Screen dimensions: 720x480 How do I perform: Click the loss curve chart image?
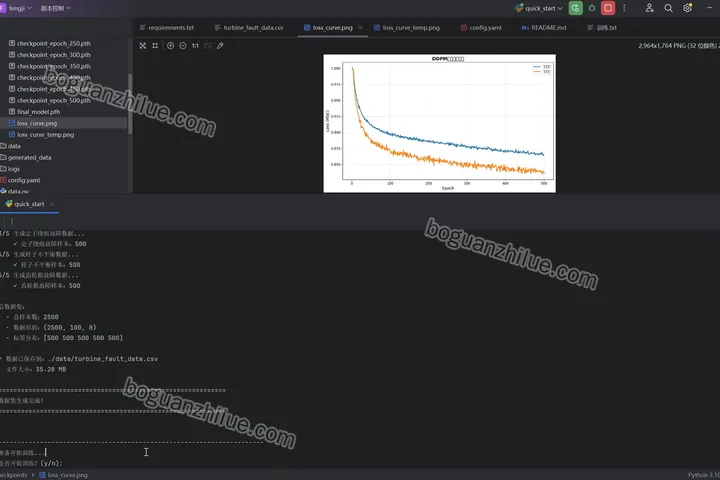pyautogui.click(x=439, y=123)
